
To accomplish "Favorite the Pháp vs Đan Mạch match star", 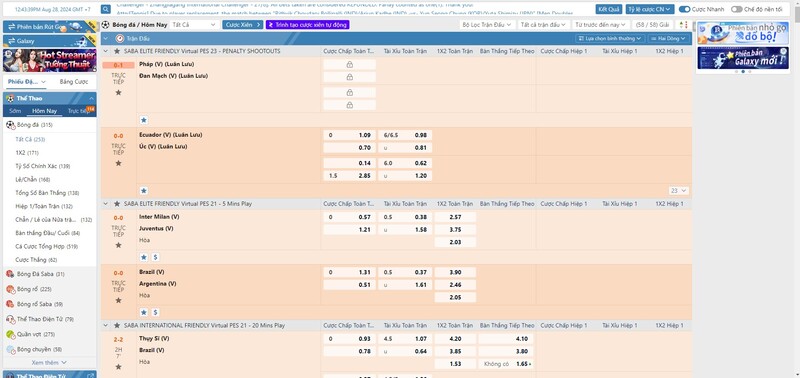I will coord(118,92).
